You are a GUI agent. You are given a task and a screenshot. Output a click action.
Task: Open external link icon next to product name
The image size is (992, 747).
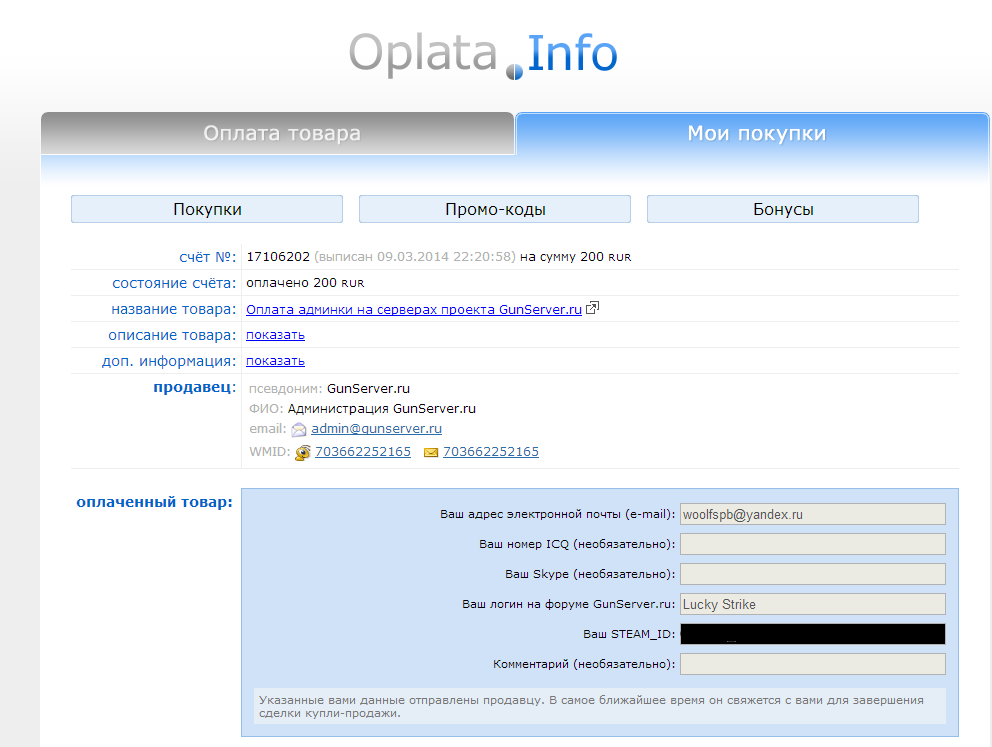tap(592, 309)
